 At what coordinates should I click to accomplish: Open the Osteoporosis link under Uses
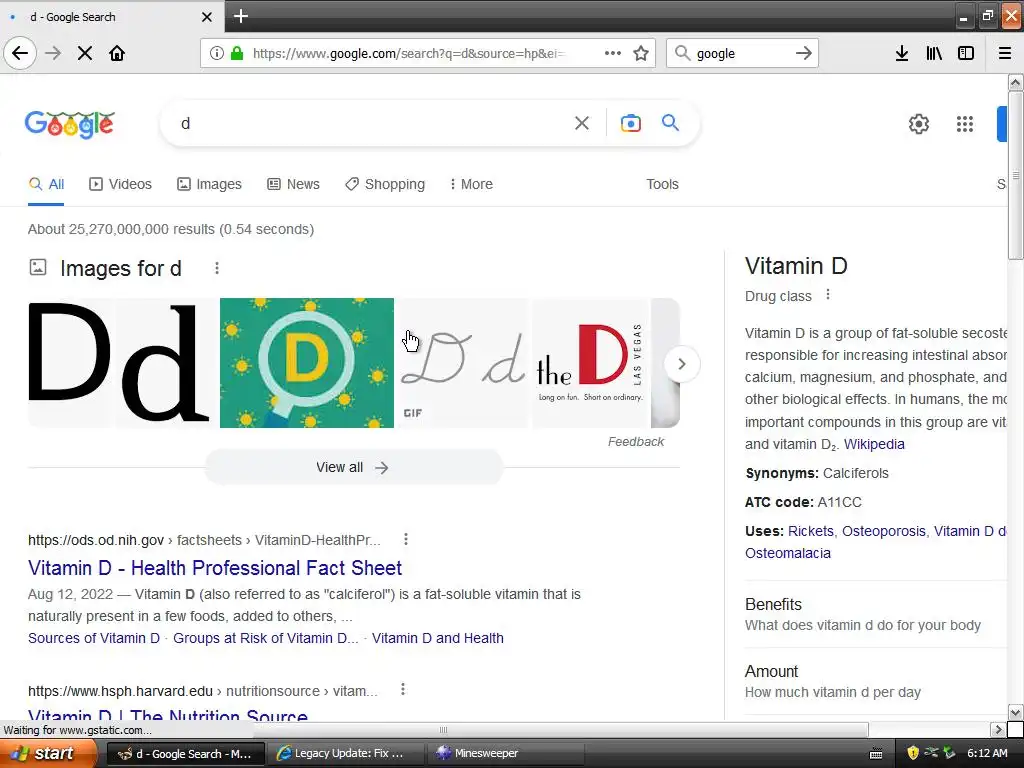(x=884, y=531)
